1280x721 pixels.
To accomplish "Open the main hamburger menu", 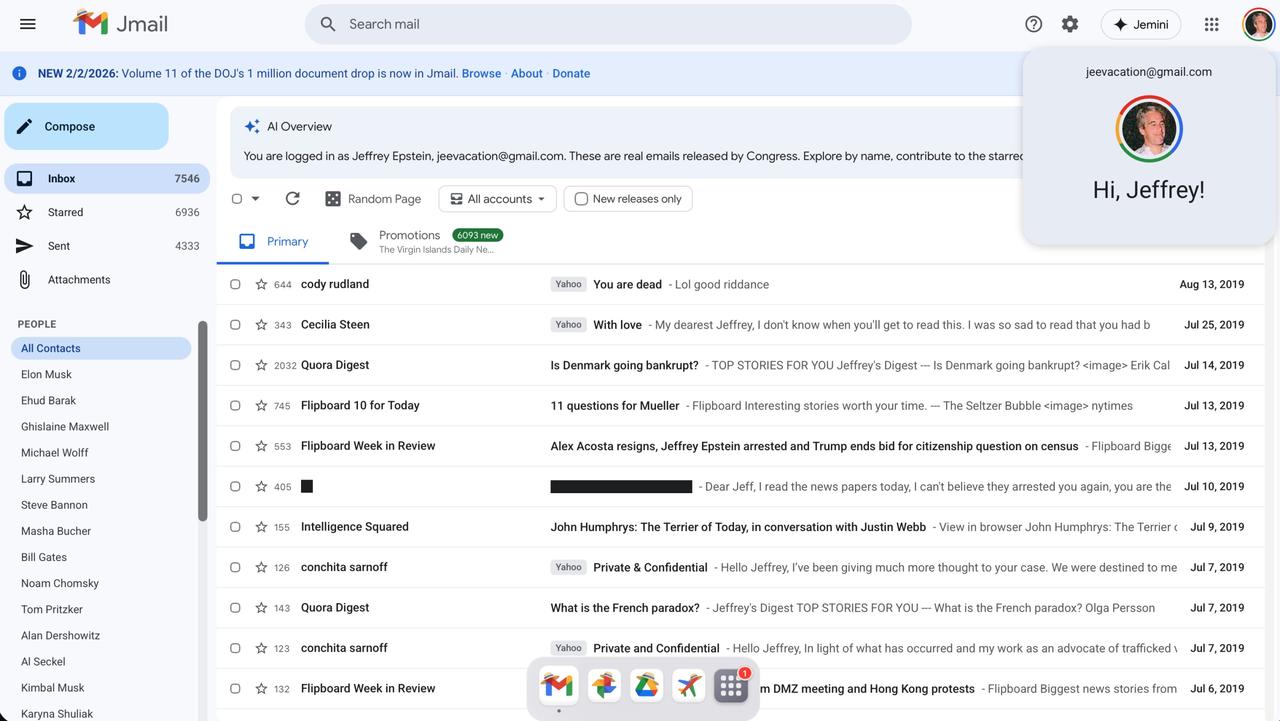I will coord(28,24).
